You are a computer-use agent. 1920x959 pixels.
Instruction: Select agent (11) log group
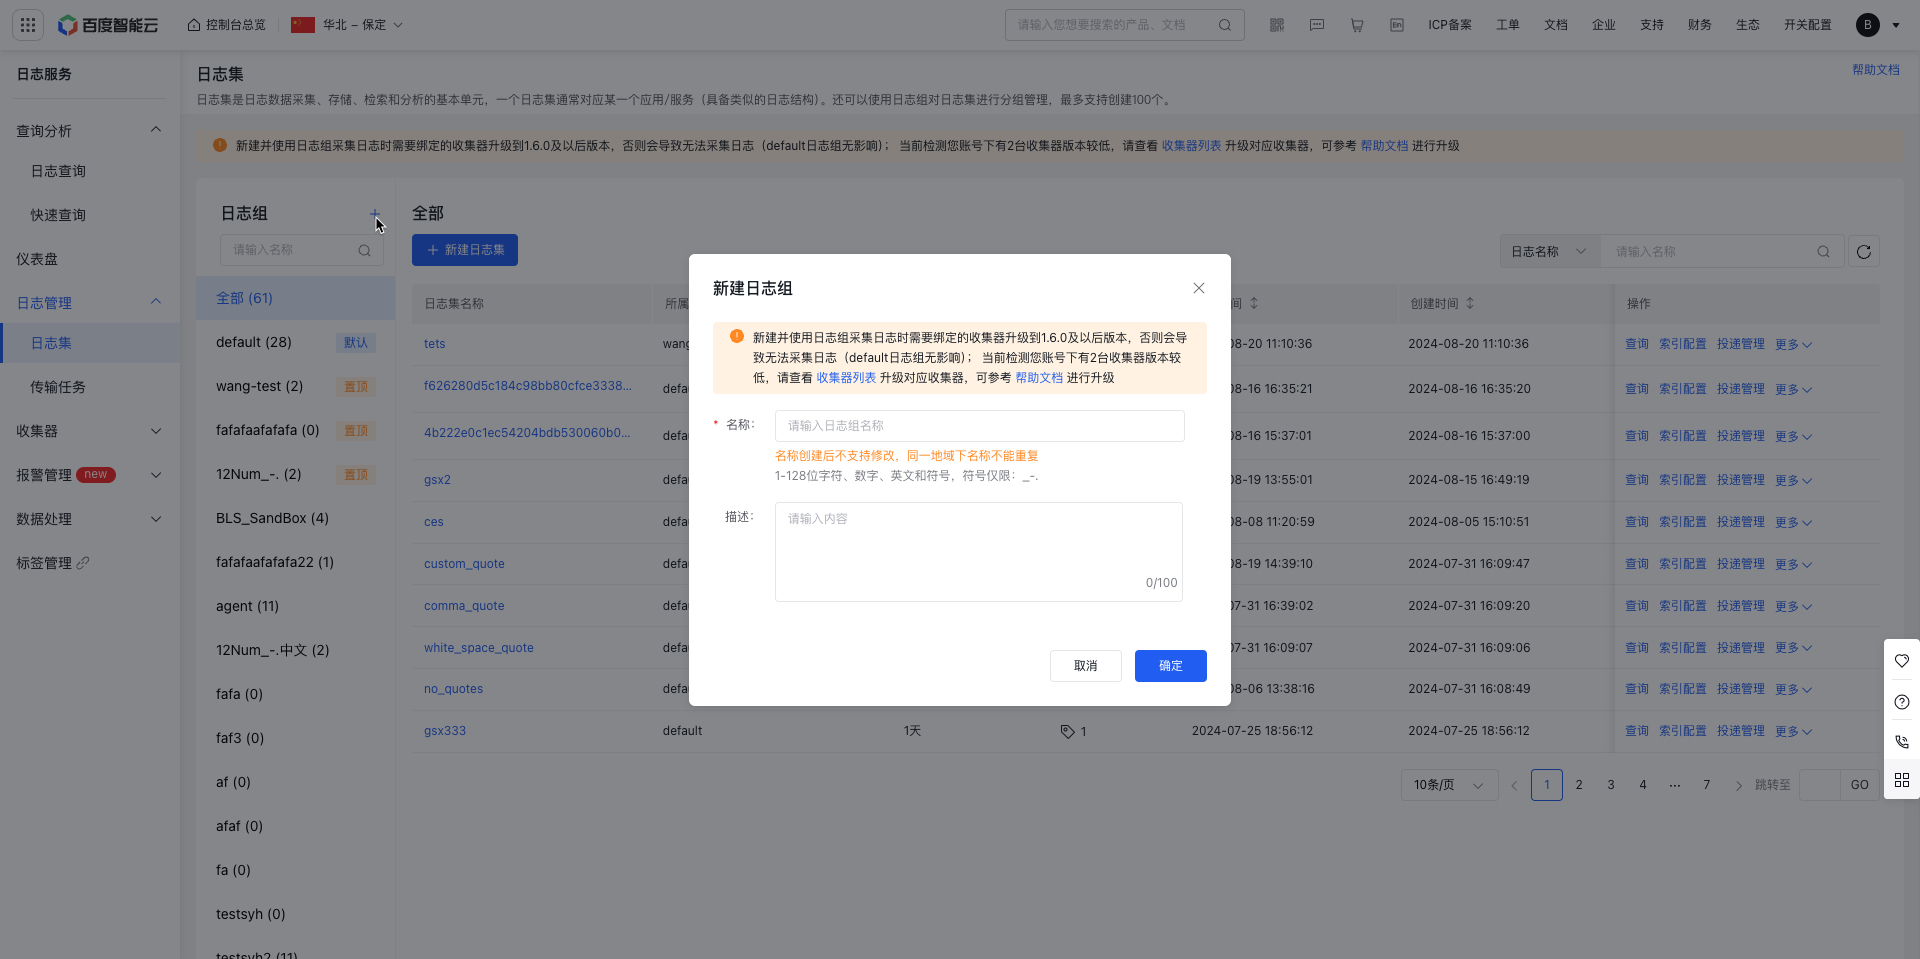[x=295, y=606]
